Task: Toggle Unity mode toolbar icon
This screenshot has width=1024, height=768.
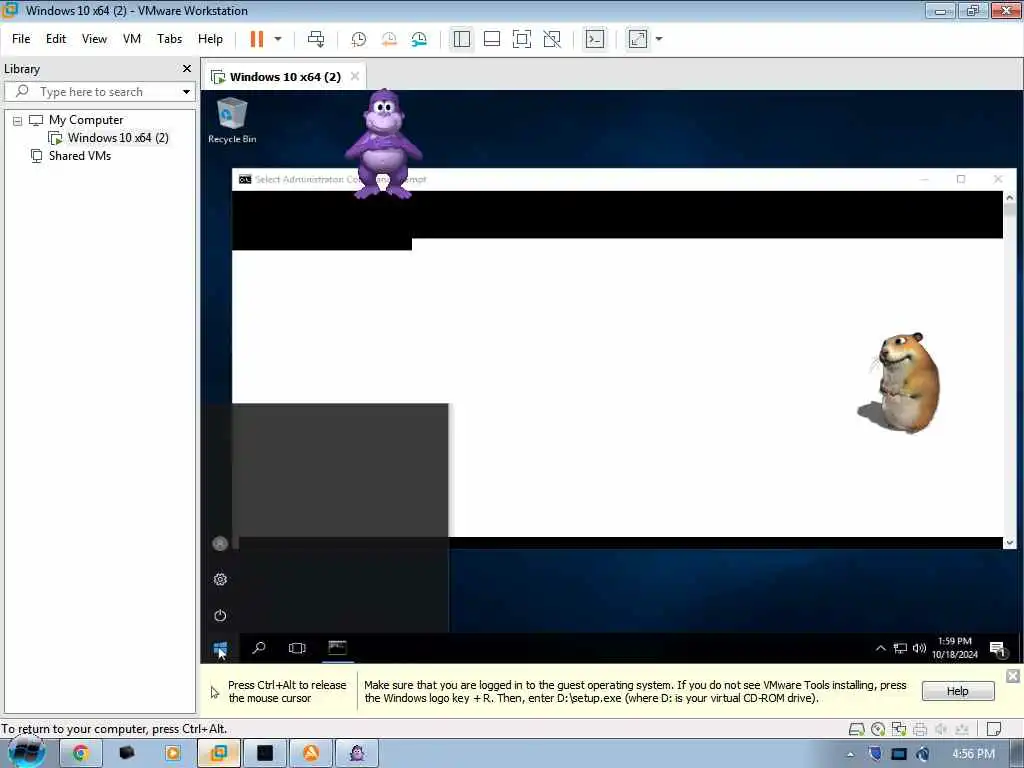Action: 552,39
